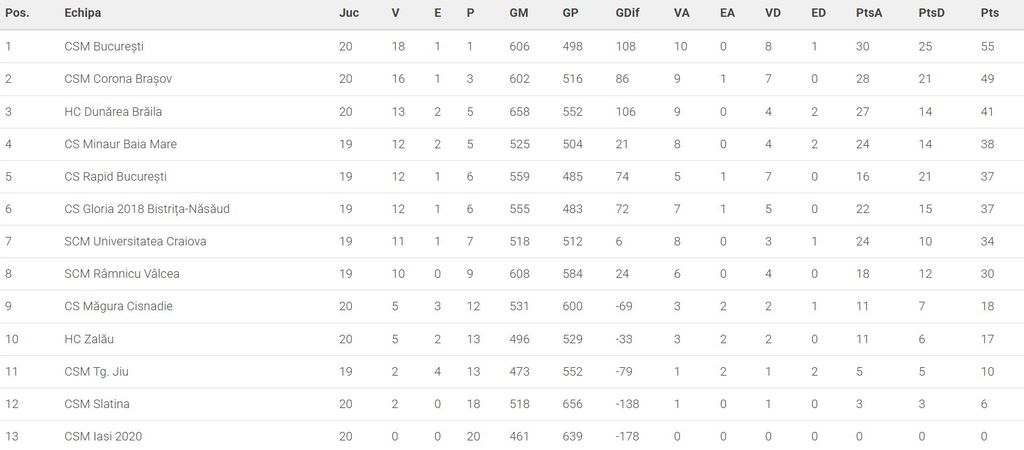This screenshot has width=1024, height=450.
Task: Select CS Gloria 2018 Bistrița-Năsăud
Action: (x=146, y=209)
